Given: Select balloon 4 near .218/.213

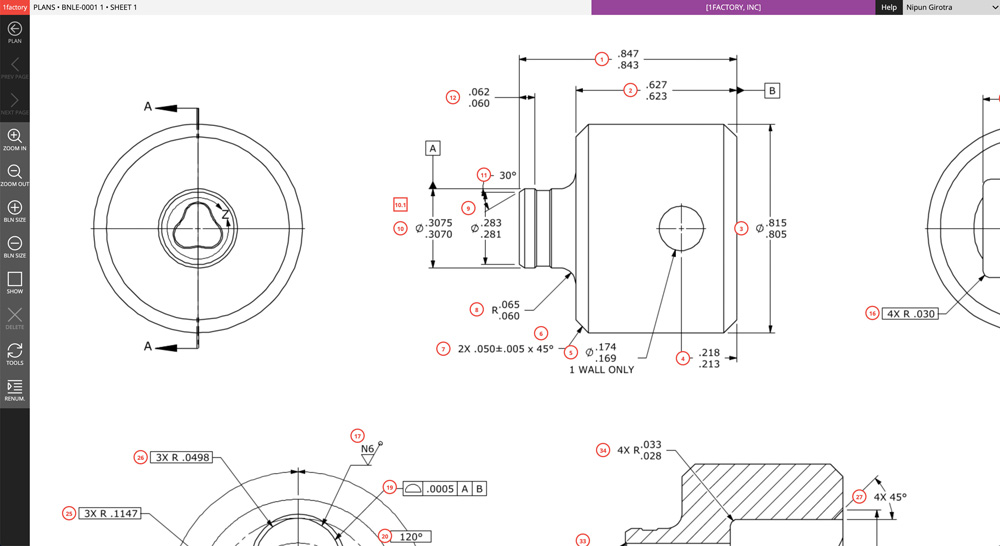Looking at the screenshot, I should pyautogui.click(x=682, y=358).
